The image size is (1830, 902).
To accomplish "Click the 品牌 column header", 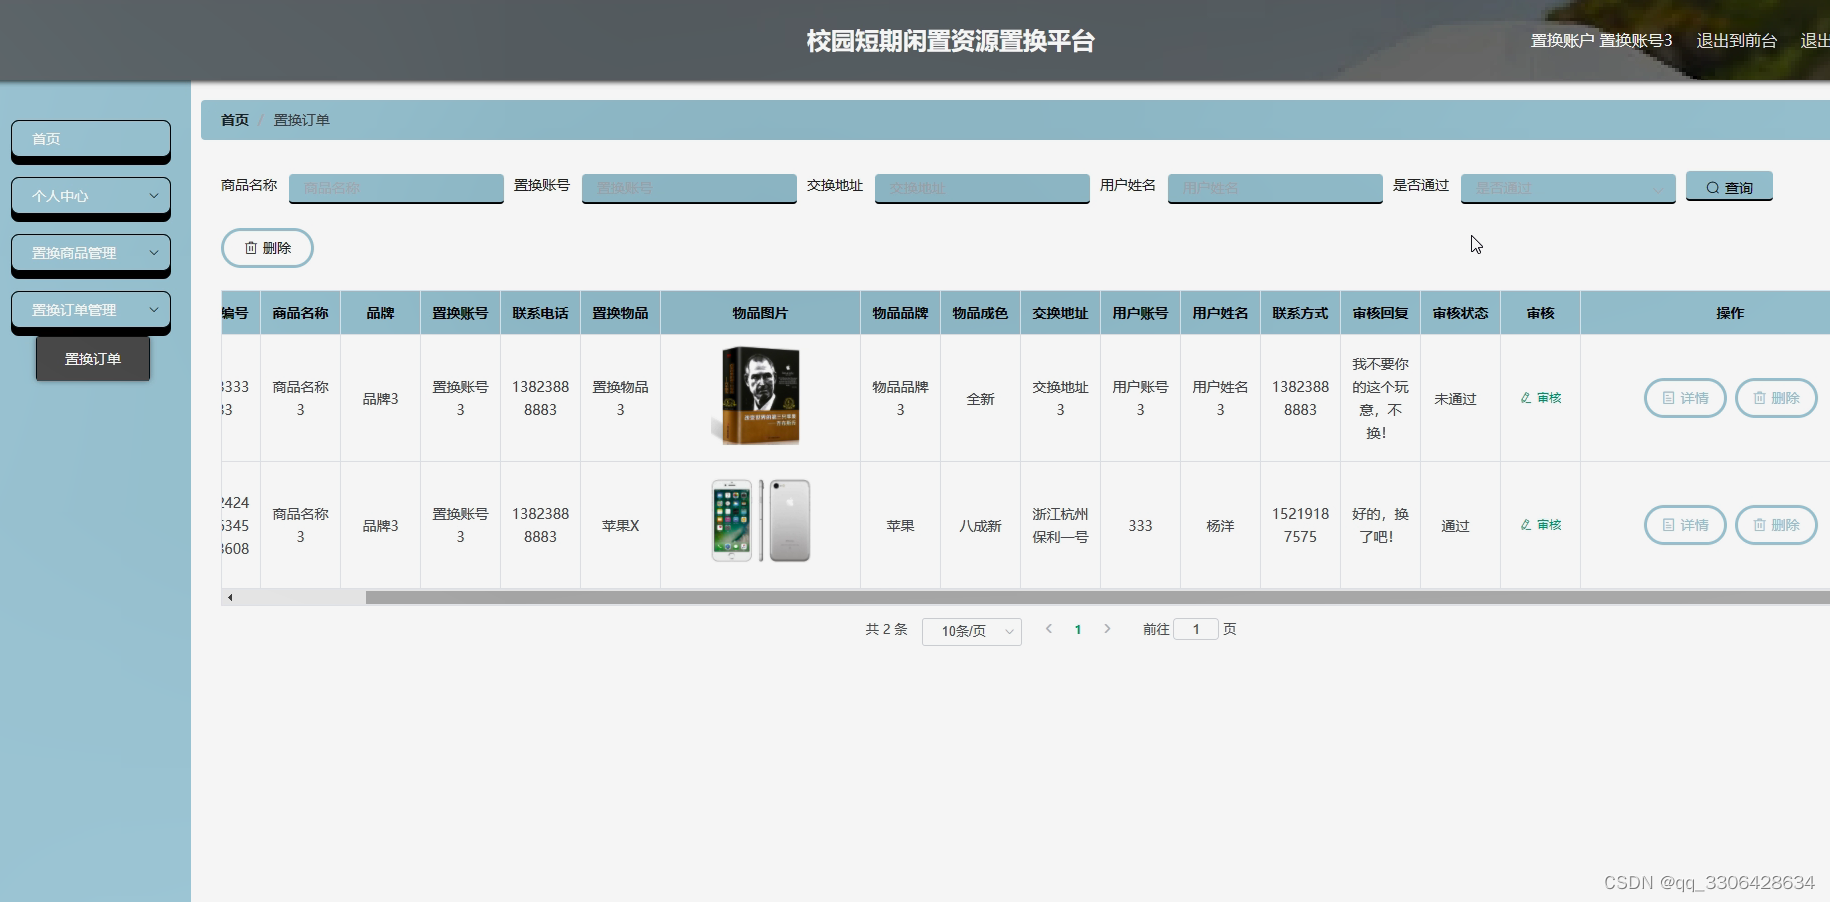I will pyautogui.click(x=380, y=313).
